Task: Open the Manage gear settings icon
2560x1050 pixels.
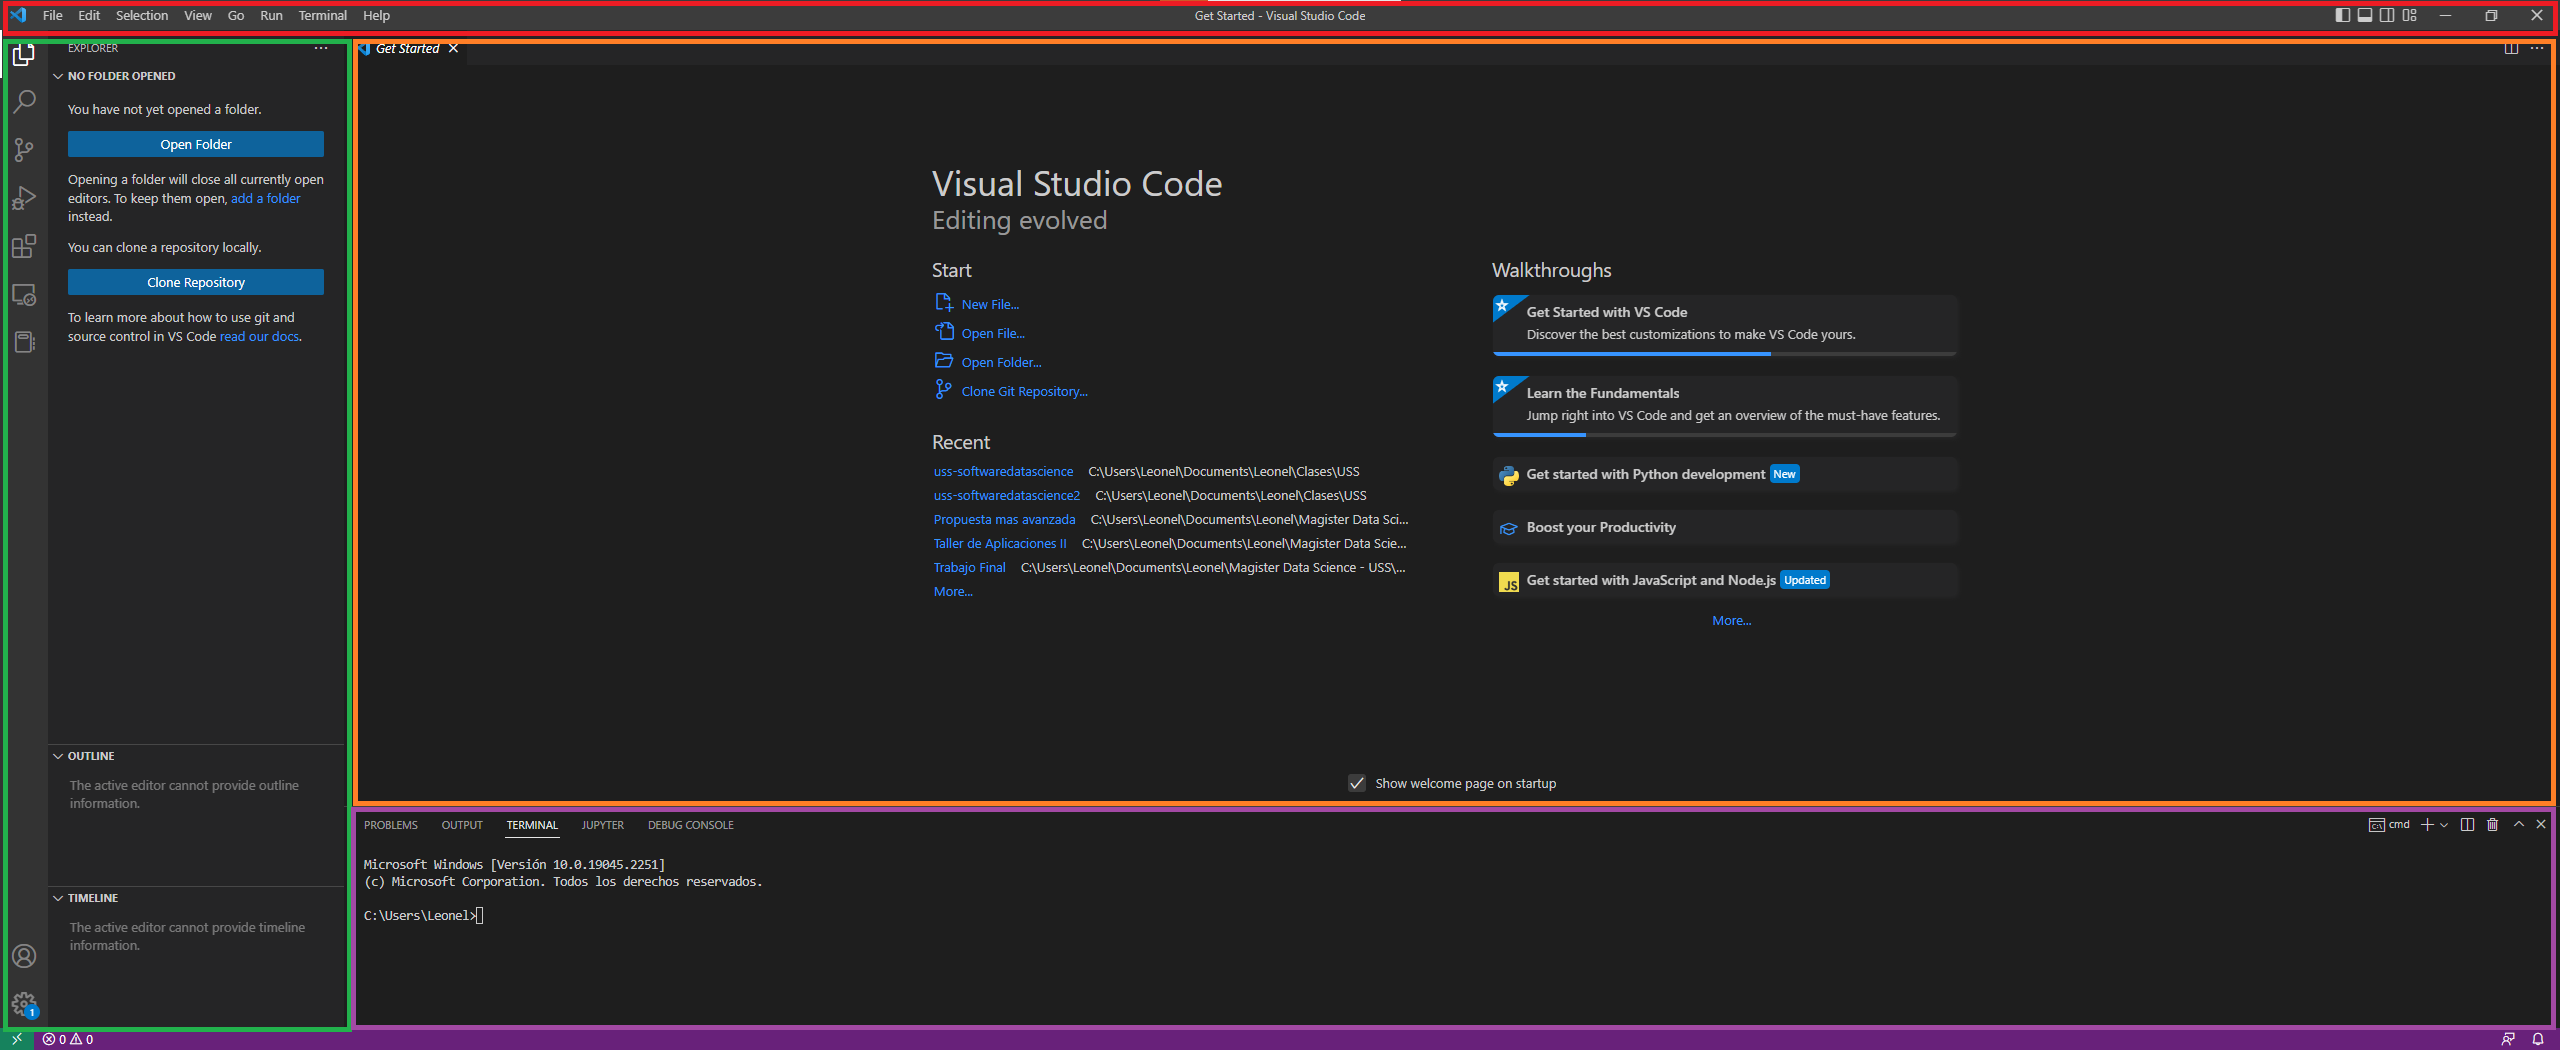Action: (24, 1003)
